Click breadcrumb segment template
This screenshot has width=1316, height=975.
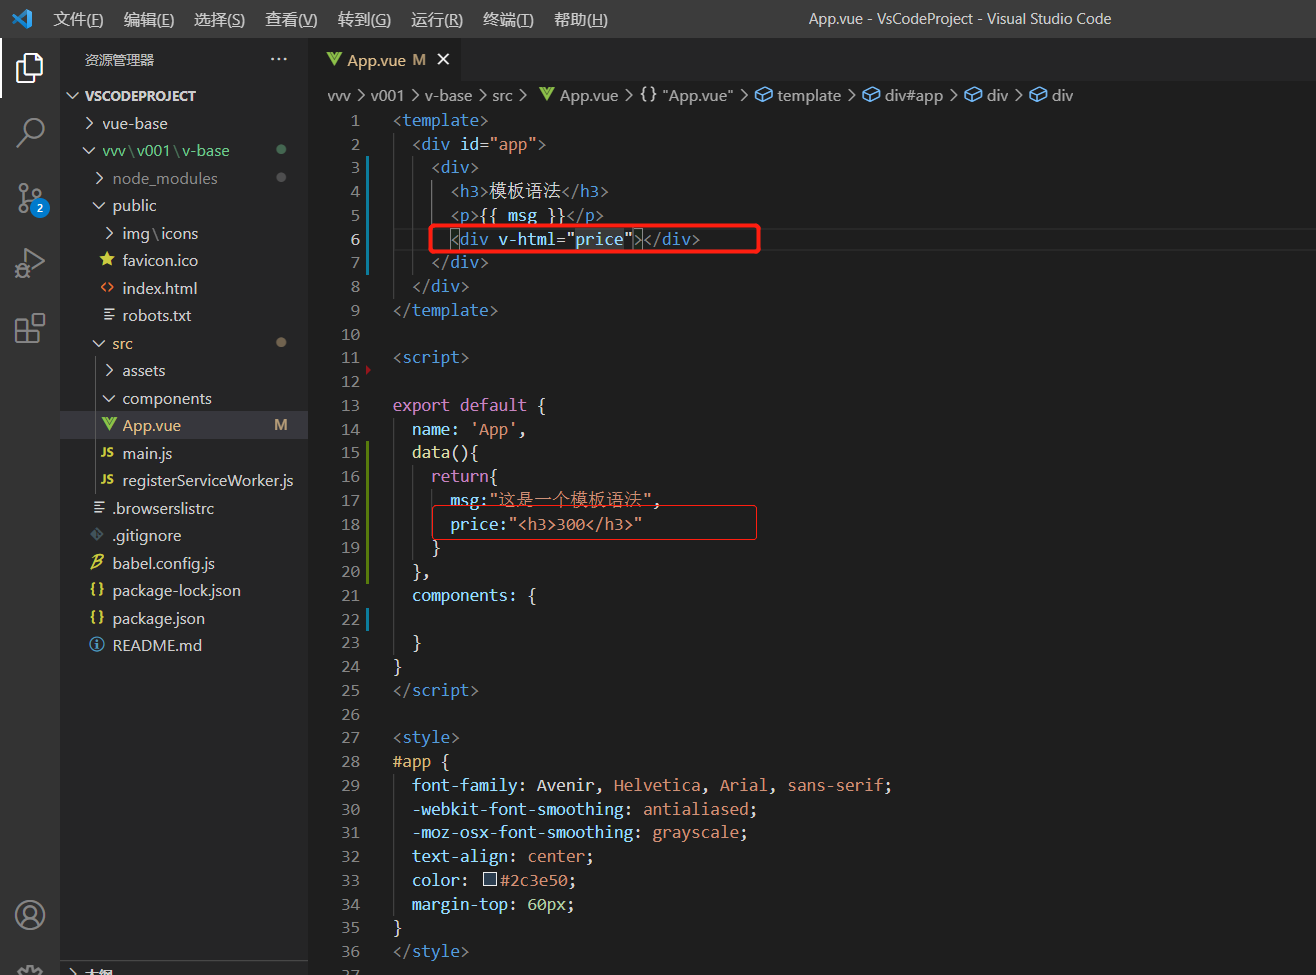[x=809, y=95]
